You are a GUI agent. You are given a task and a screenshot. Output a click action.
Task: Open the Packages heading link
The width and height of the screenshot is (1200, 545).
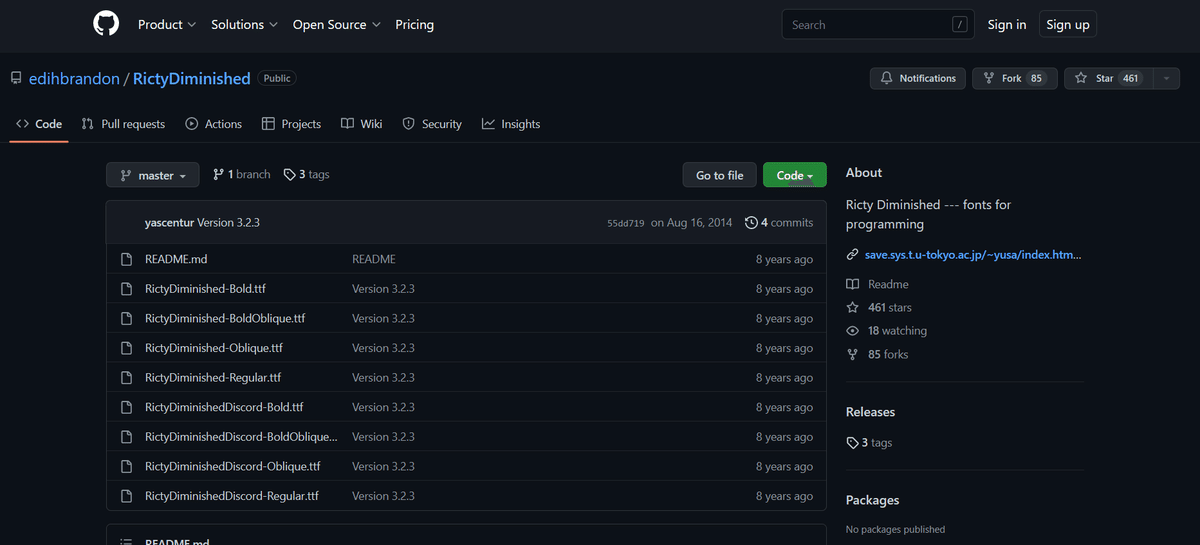(x=873, y=500)
